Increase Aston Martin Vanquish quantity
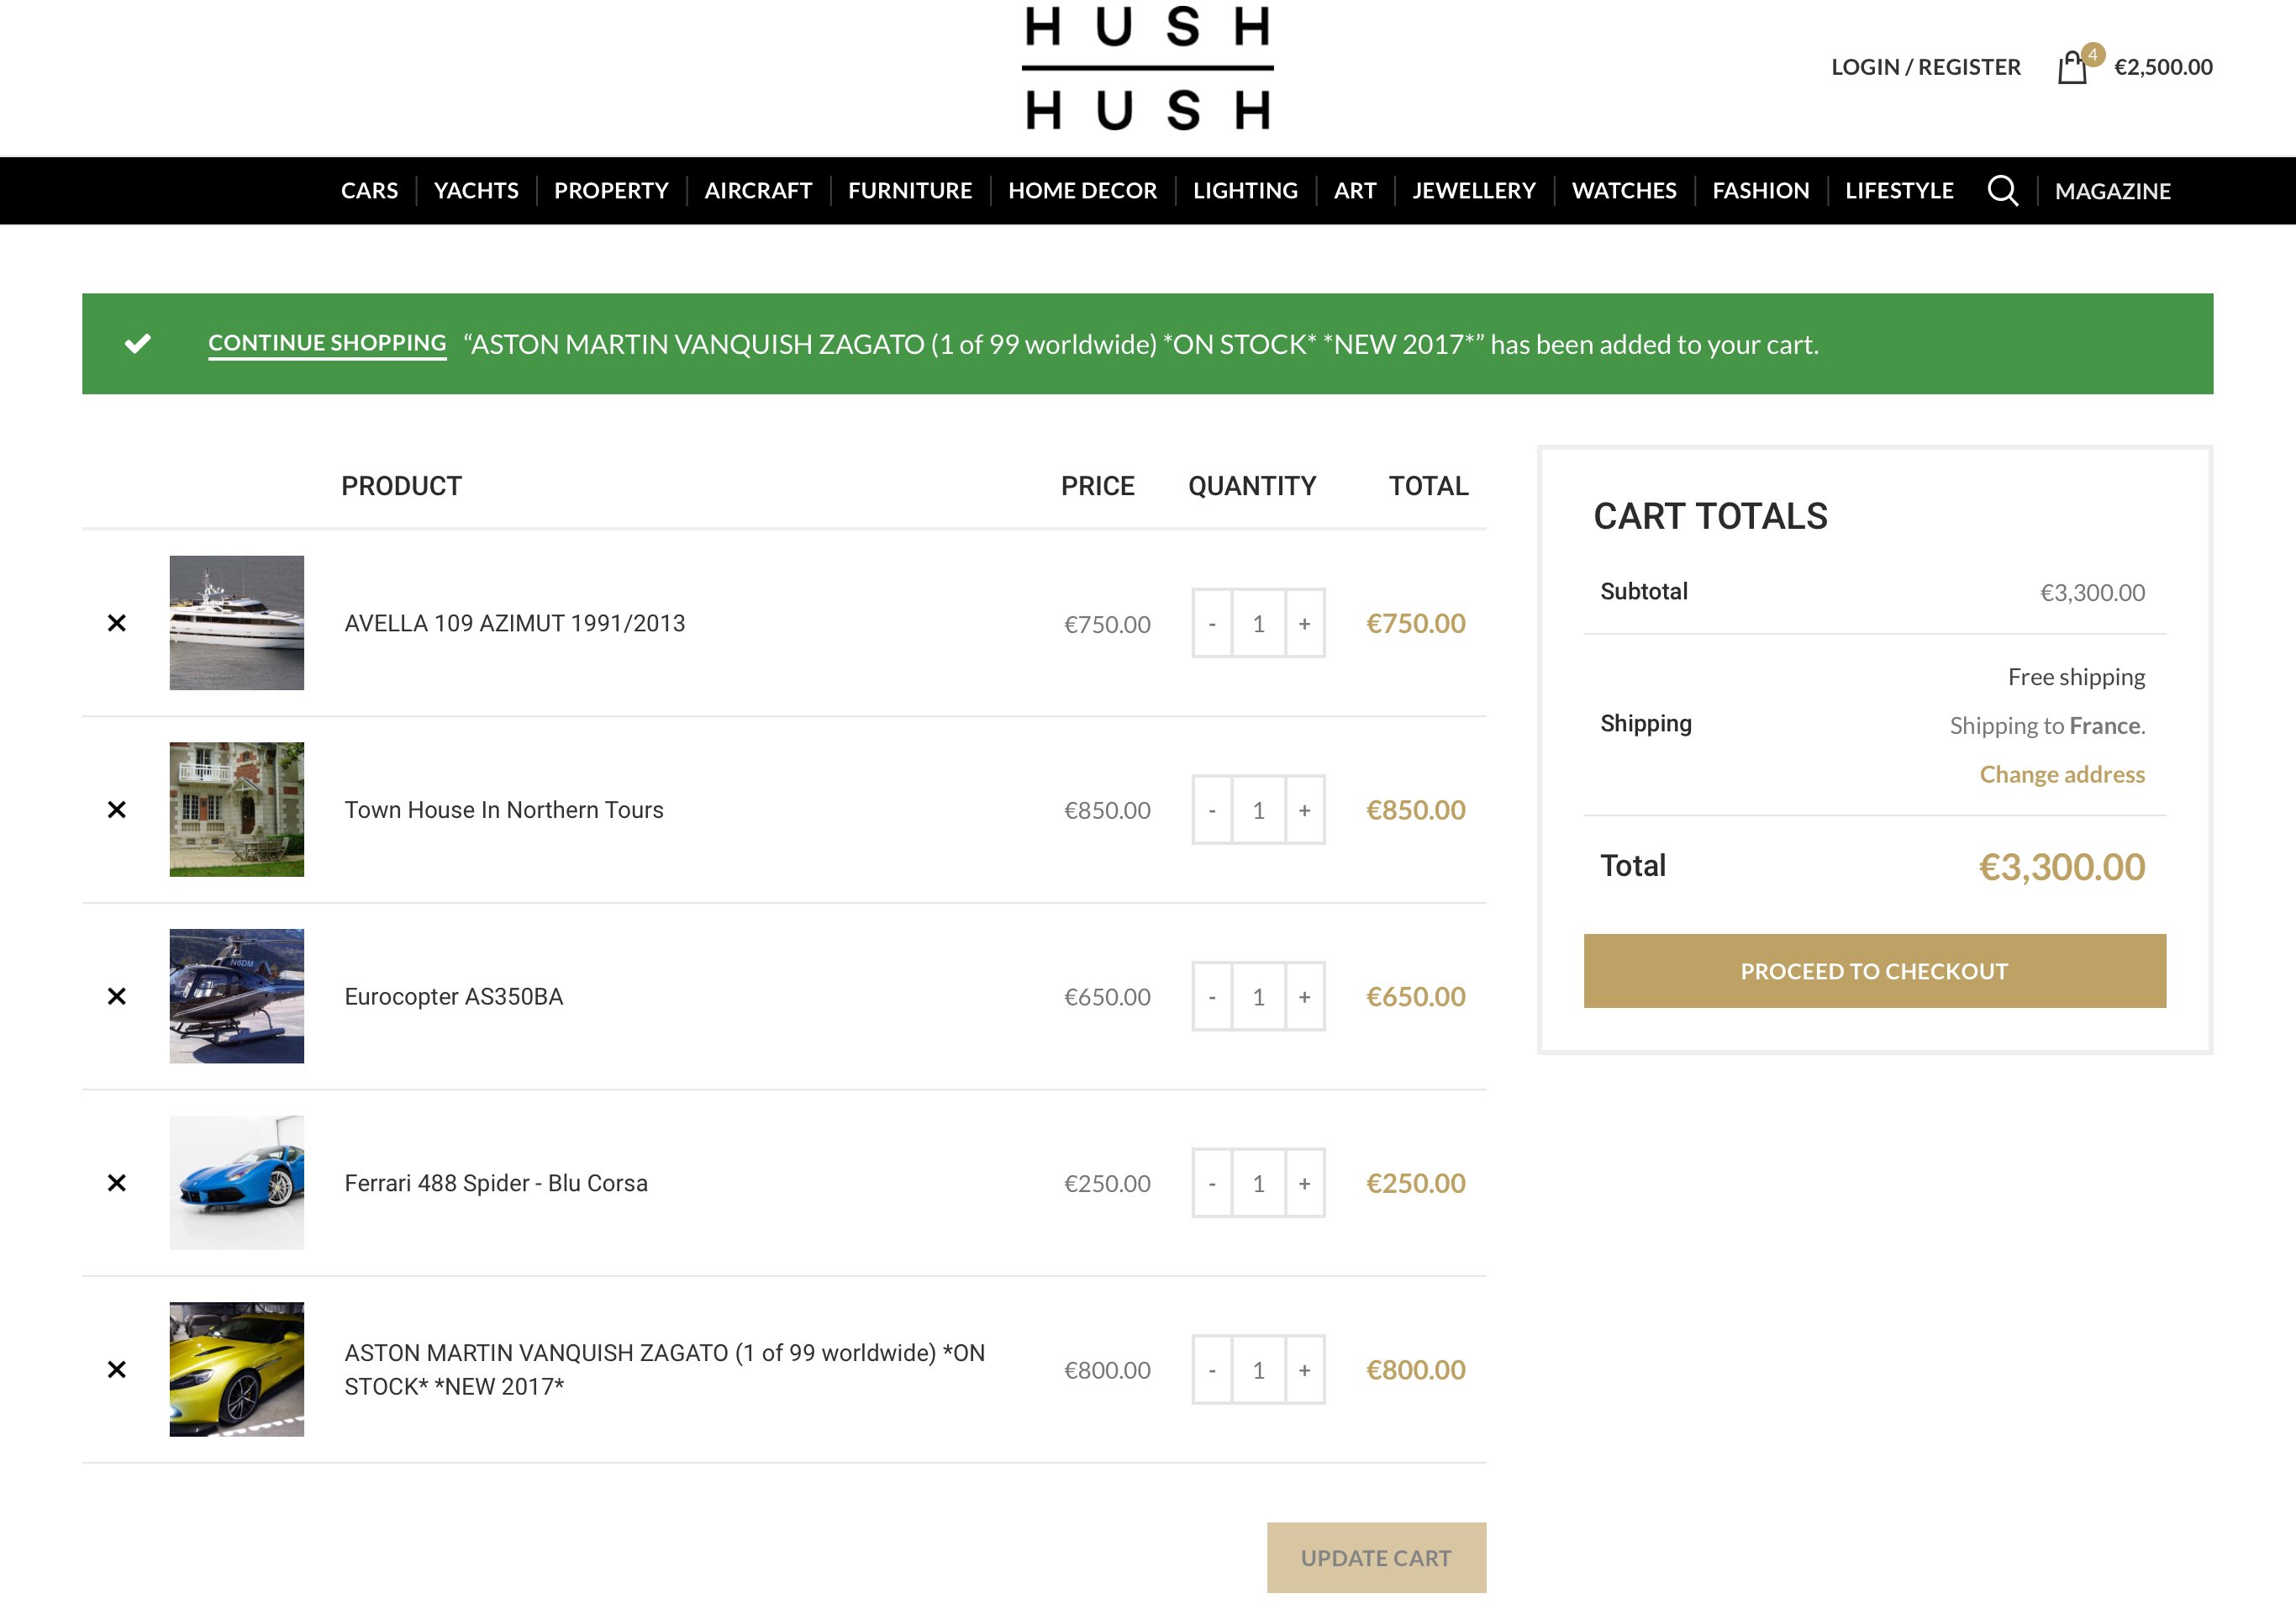This screenshot has height=1604, width=2296. coord(1304,1370)
